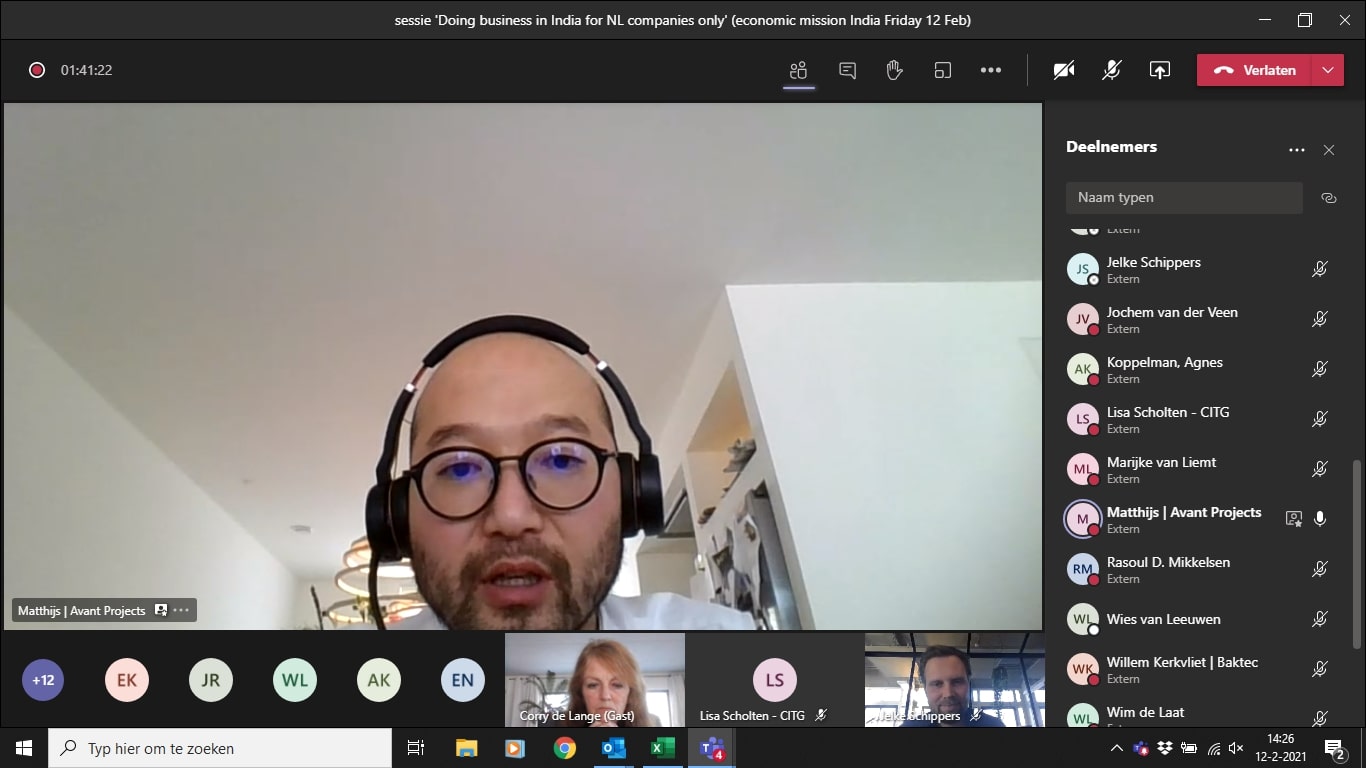Viewport: 1366px width, 768px height.
Task: Open the show participants icon
Action: tap(798, 70)
